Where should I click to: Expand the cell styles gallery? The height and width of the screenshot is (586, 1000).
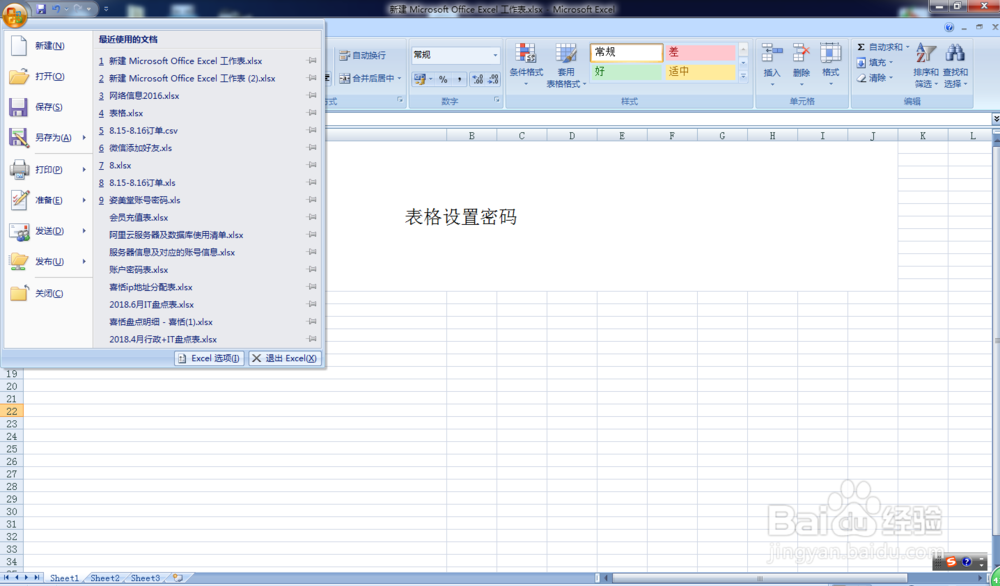click(x=743, y=76)
